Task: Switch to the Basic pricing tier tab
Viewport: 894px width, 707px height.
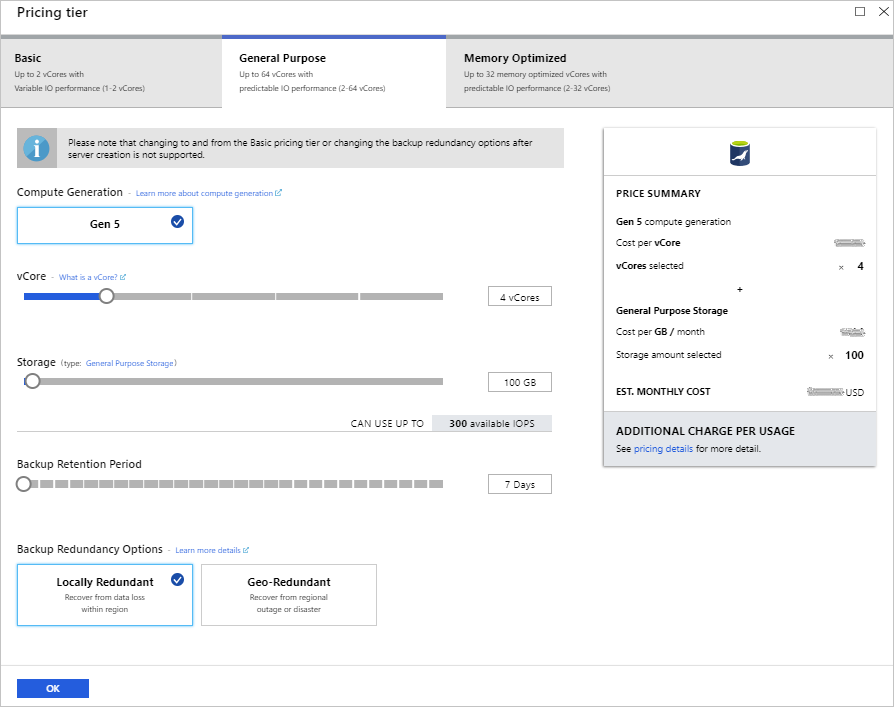Action: pyautogui.click(x=110, y=72)
